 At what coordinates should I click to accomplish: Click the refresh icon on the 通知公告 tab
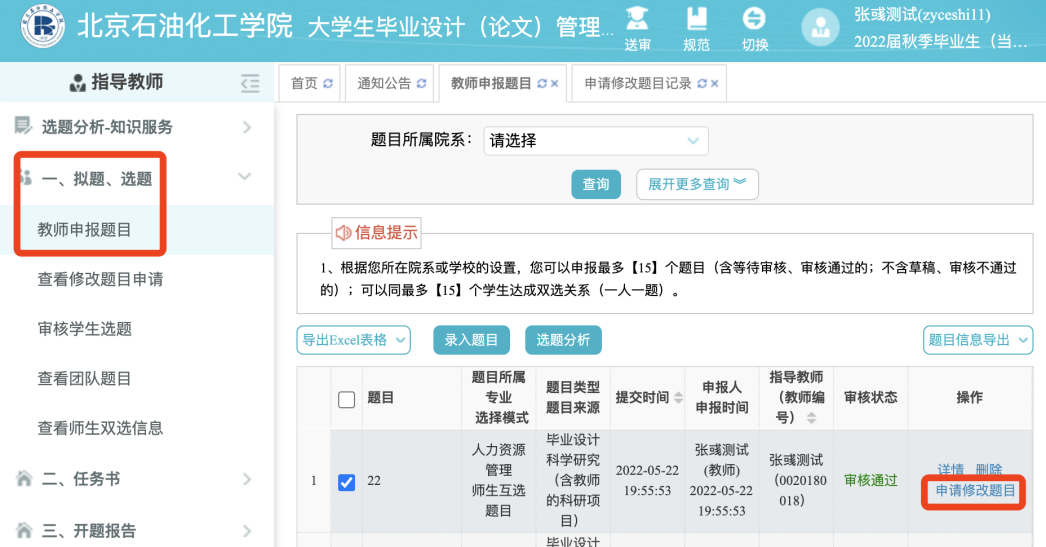[x=421, y=84]
